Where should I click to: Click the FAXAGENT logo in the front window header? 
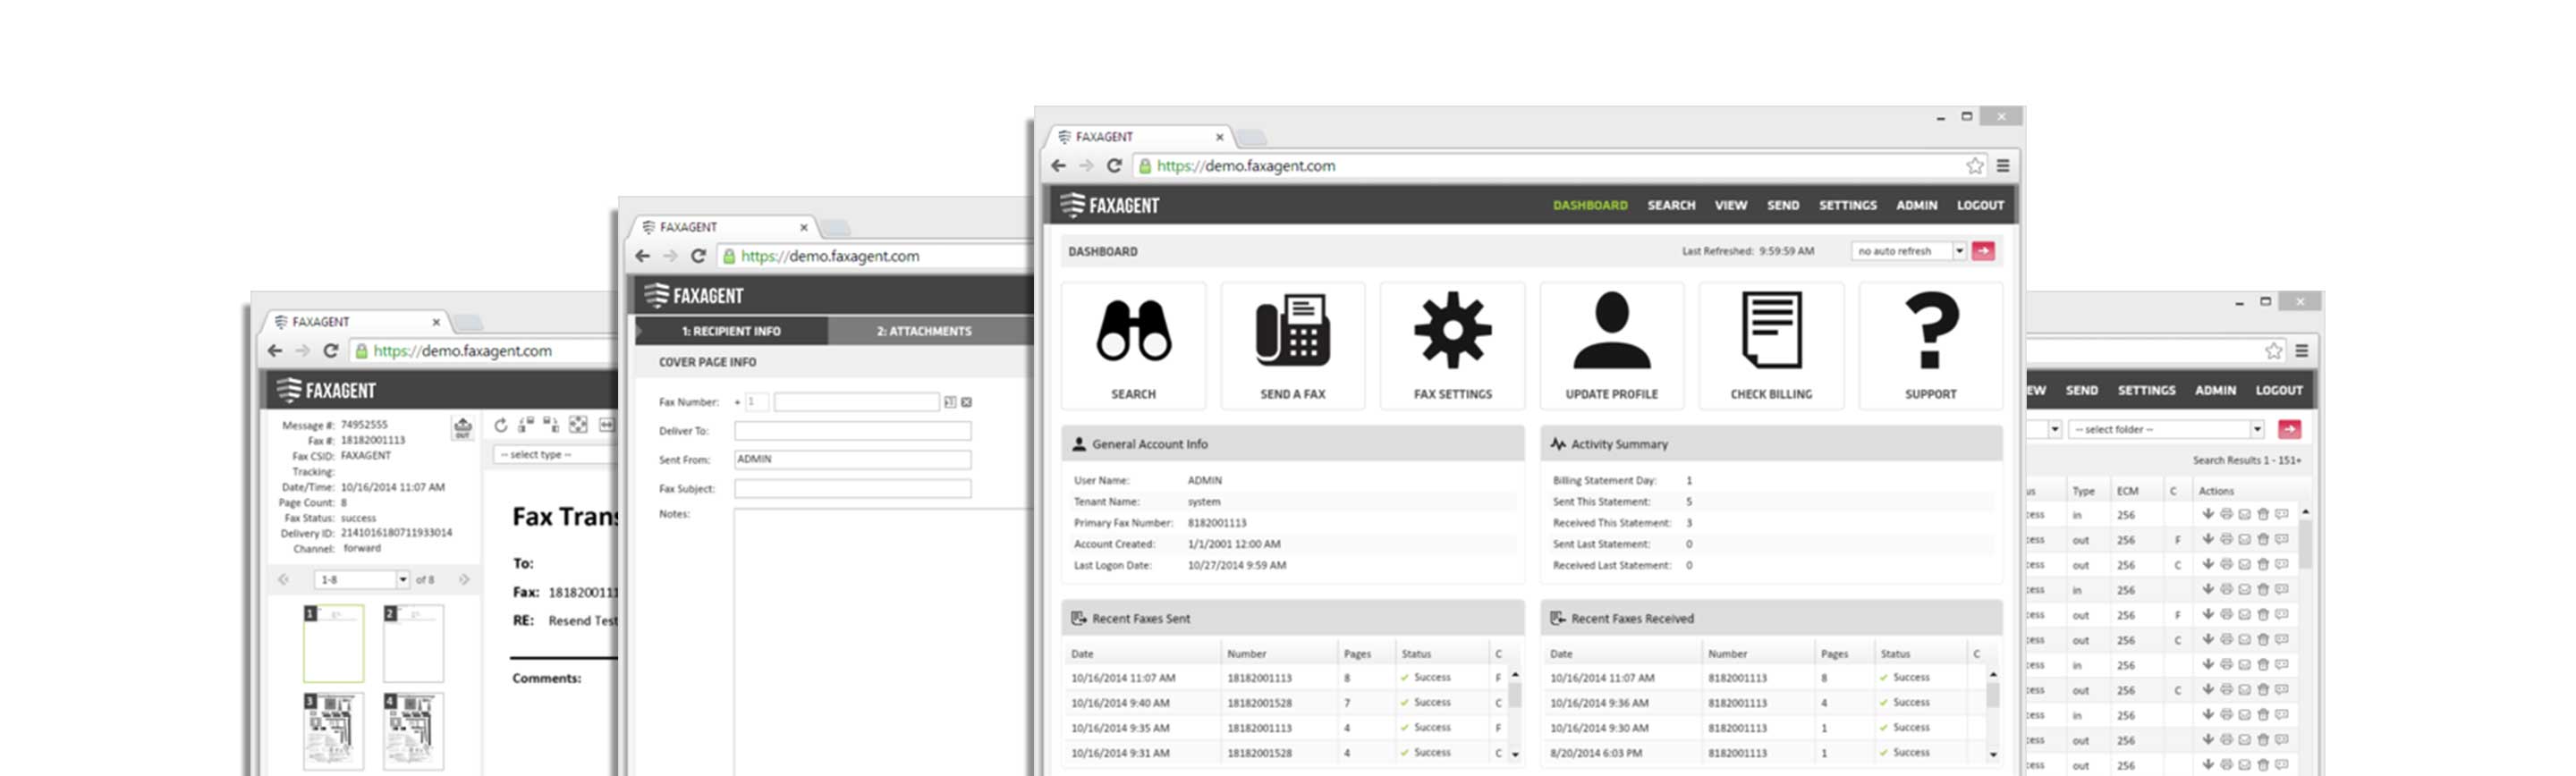[1110, 205]
